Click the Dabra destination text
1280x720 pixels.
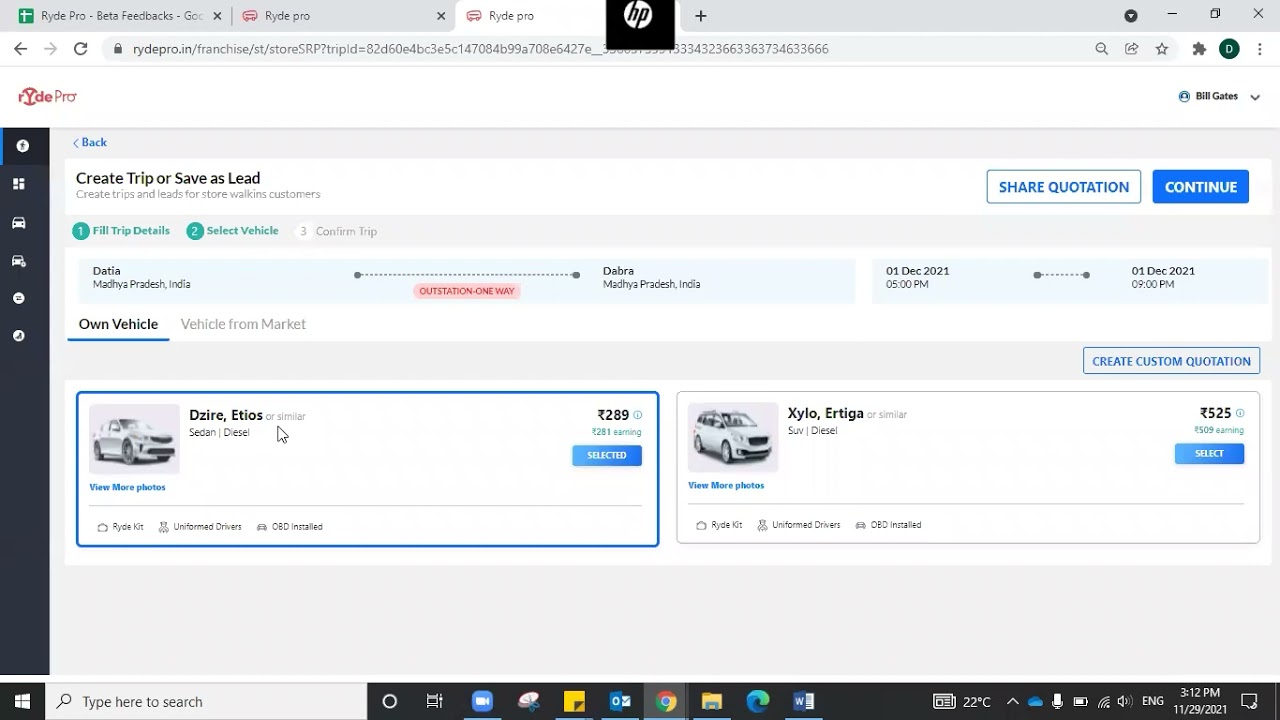pos(618,271)
